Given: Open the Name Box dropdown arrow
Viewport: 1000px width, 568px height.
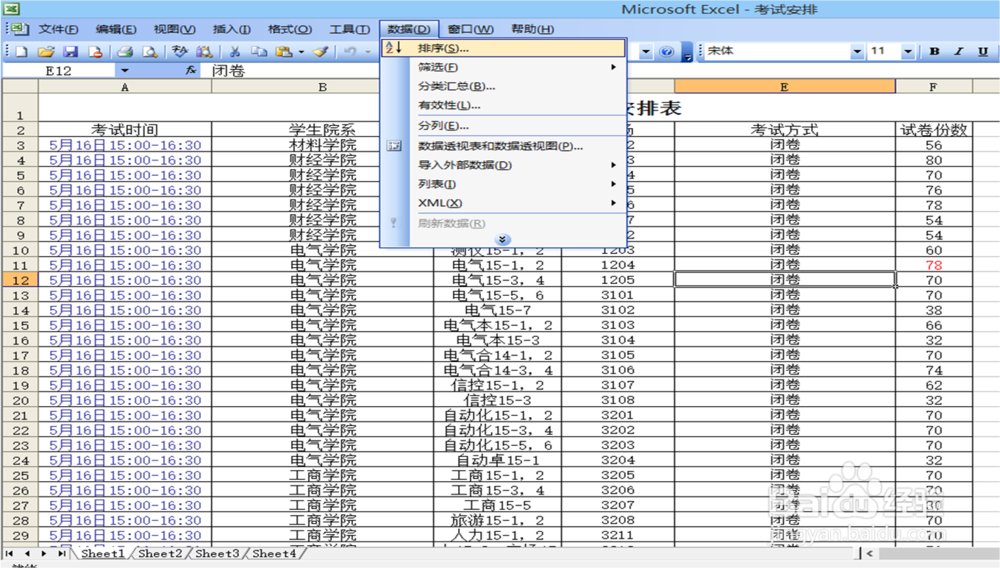Looking at the screenshot, I should point(125,70).
